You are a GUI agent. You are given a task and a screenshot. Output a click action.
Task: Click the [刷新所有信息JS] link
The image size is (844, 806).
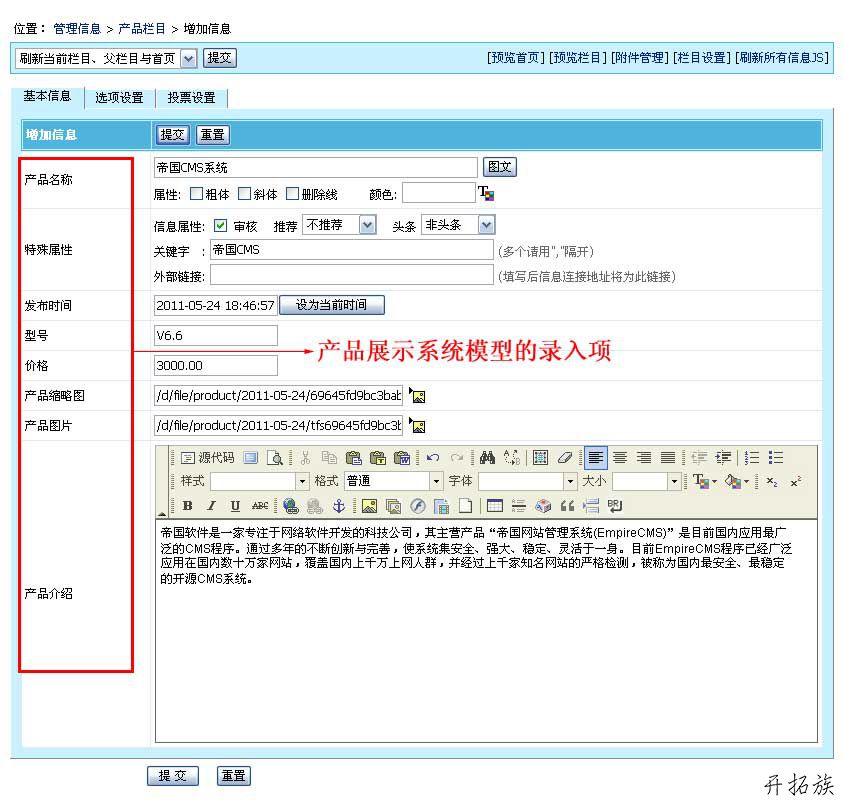point(782,58)
